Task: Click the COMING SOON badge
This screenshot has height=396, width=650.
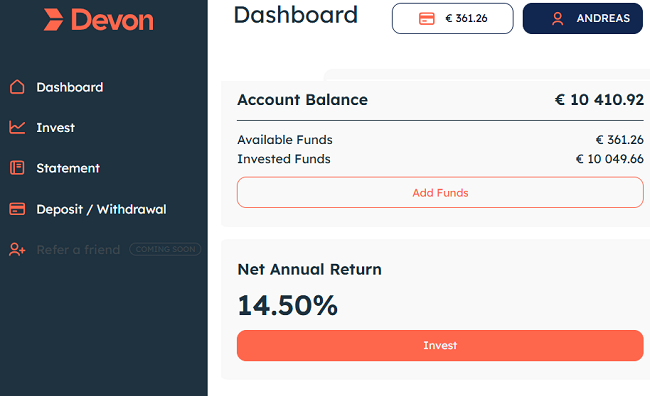Action: point(165,249)
